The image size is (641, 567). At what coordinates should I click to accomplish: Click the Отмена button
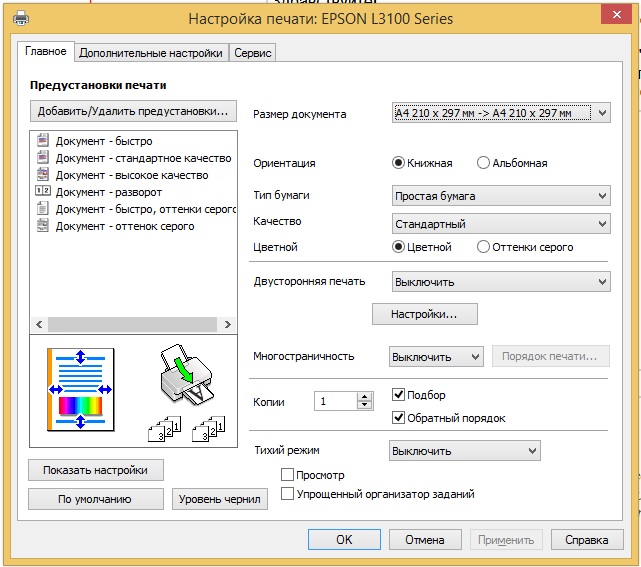pos(425,540)
